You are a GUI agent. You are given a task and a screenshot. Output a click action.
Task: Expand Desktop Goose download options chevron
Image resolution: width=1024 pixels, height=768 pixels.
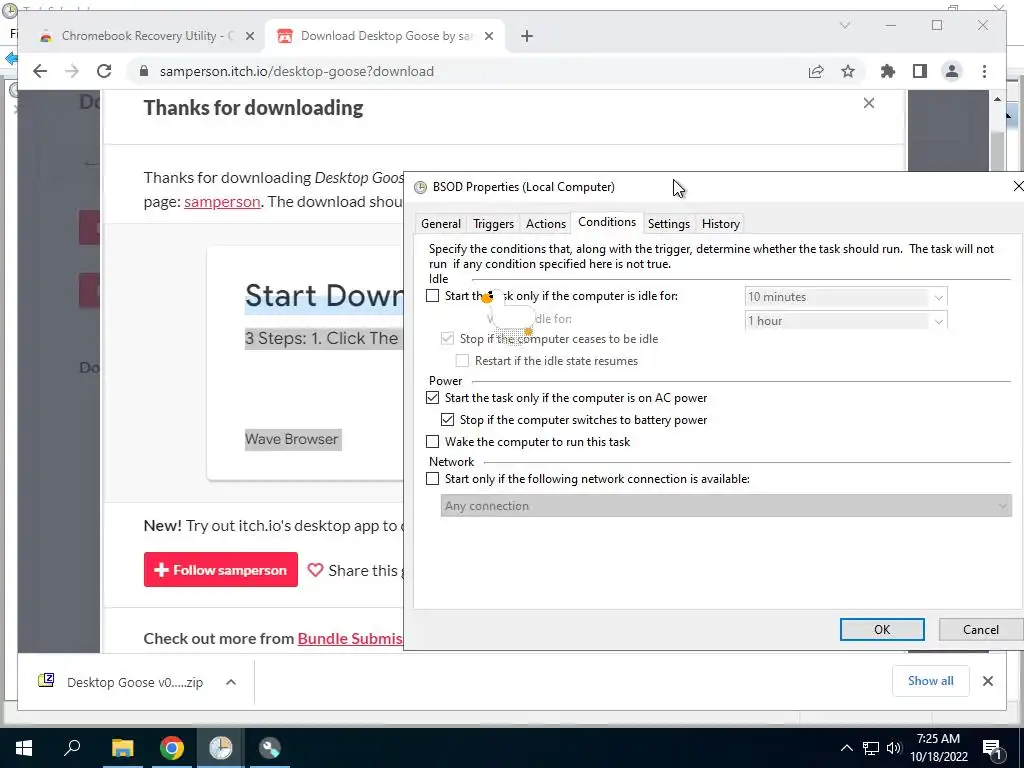231,682
